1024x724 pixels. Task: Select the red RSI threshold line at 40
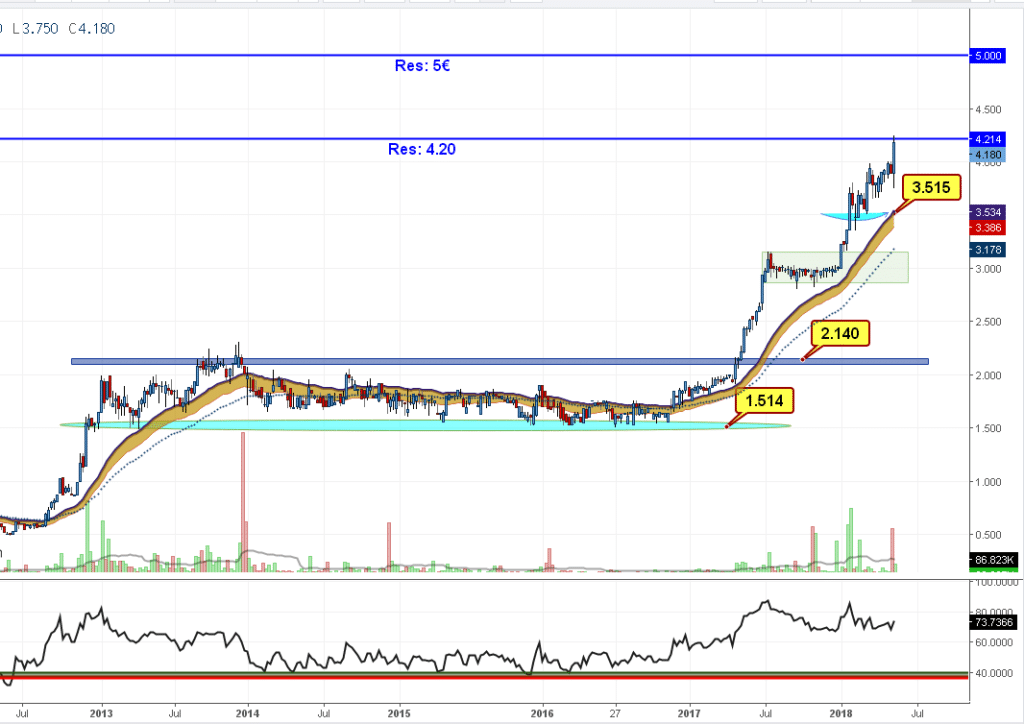[x=483, y=677]
